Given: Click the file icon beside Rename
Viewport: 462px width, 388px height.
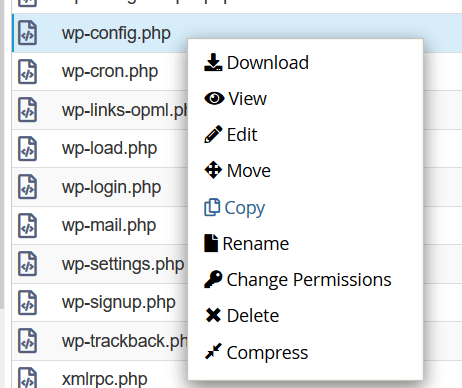Looking at the screenshot, I should tap(211, 243).
